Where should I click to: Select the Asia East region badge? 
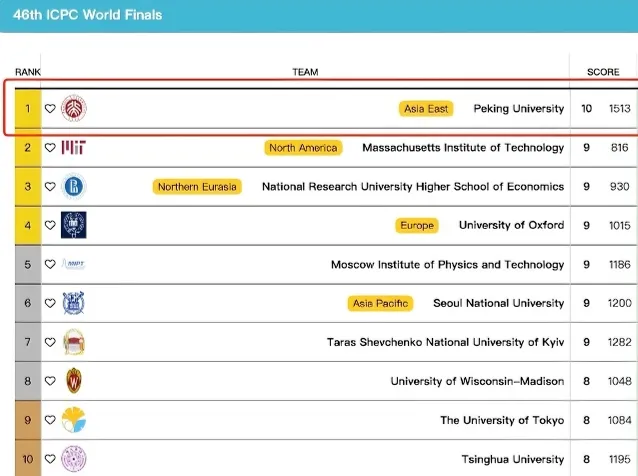426,108
